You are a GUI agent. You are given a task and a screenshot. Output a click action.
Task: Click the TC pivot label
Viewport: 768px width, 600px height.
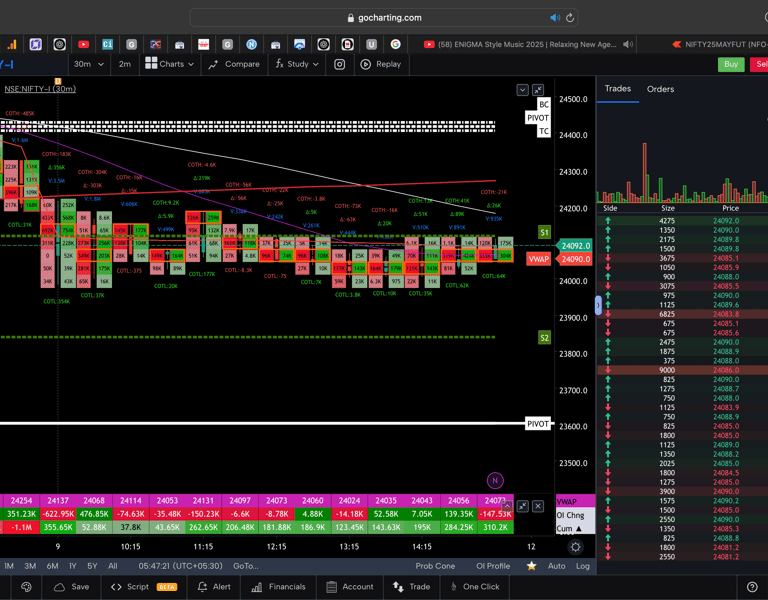pyautogui.click(x=544, y=131)
